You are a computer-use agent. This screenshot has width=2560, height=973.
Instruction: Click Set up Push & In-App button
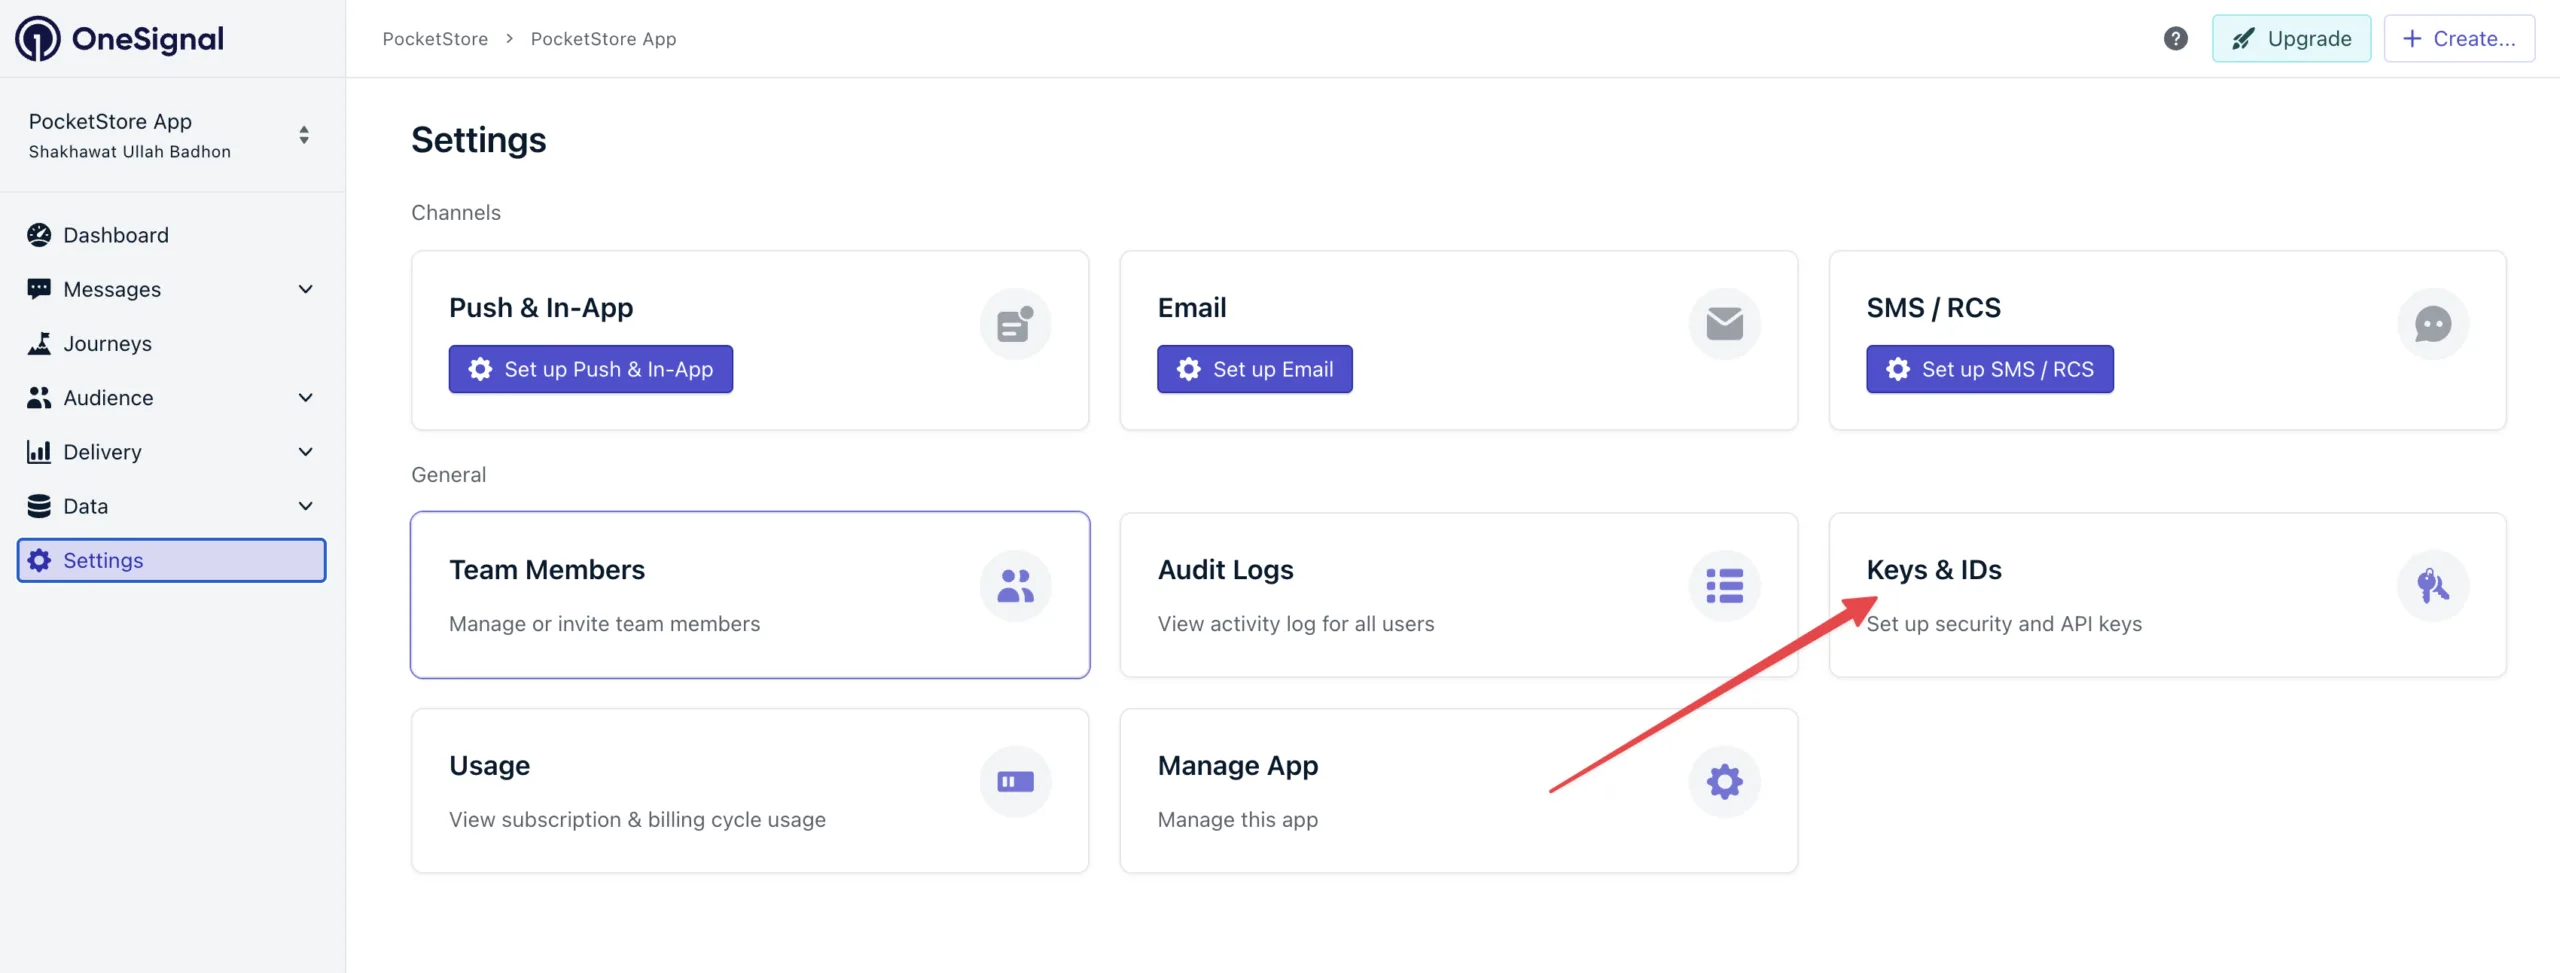tap(590, 369)
